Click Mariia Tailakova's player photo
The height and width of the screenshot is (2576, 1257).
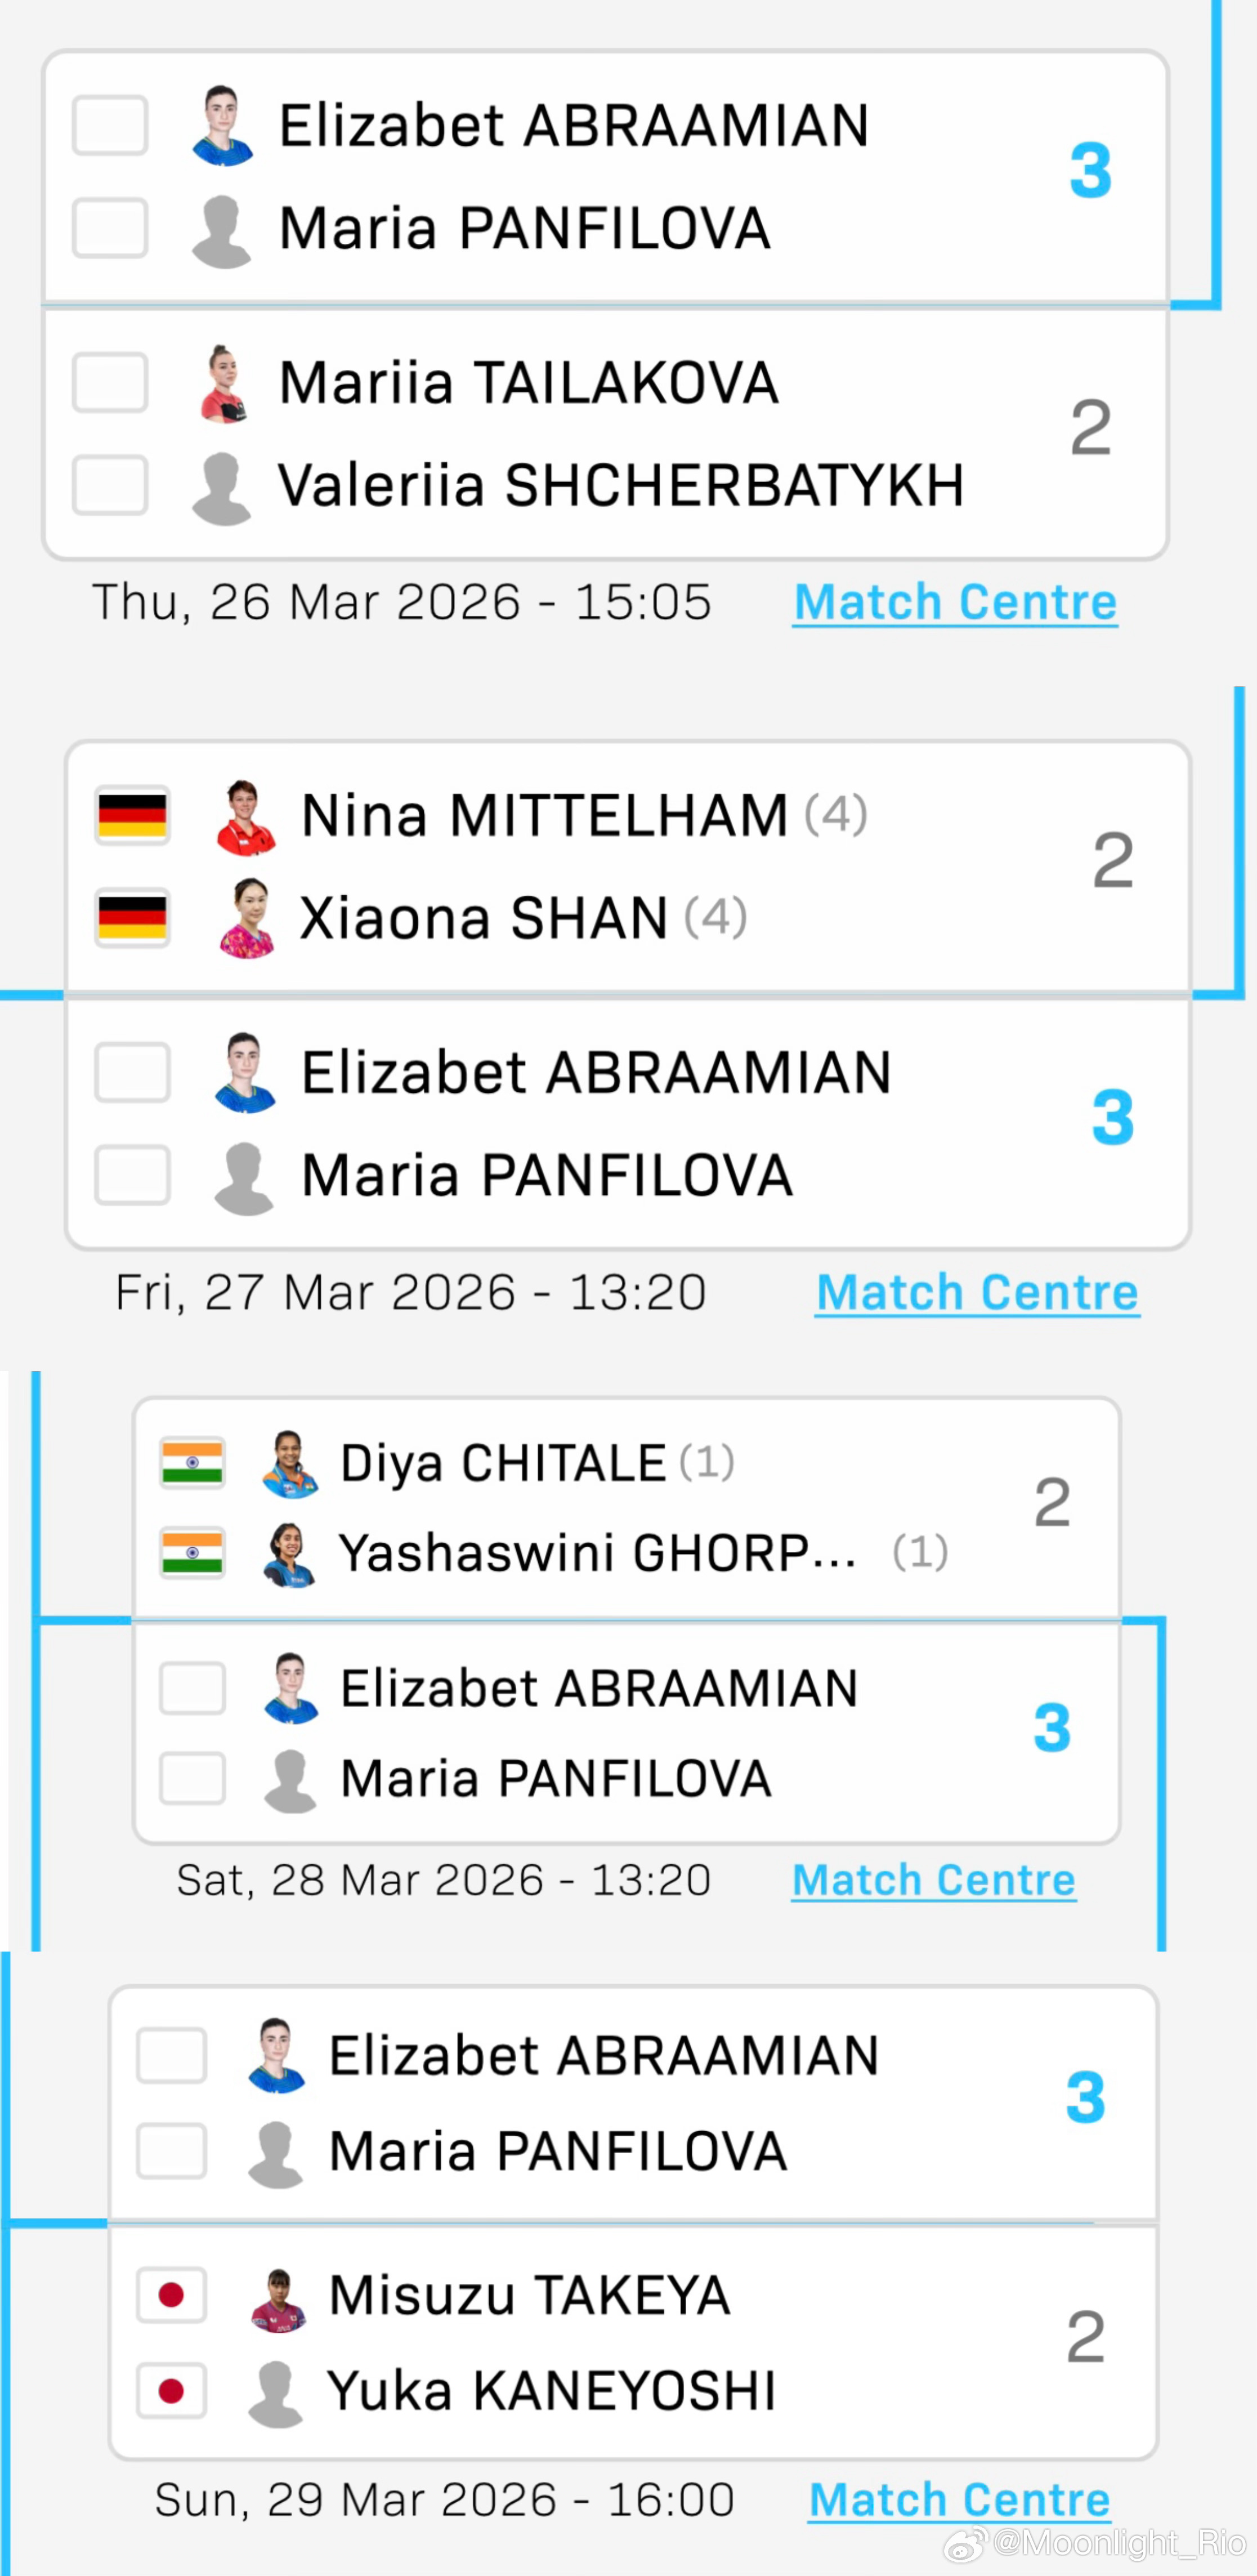point(223,384)
